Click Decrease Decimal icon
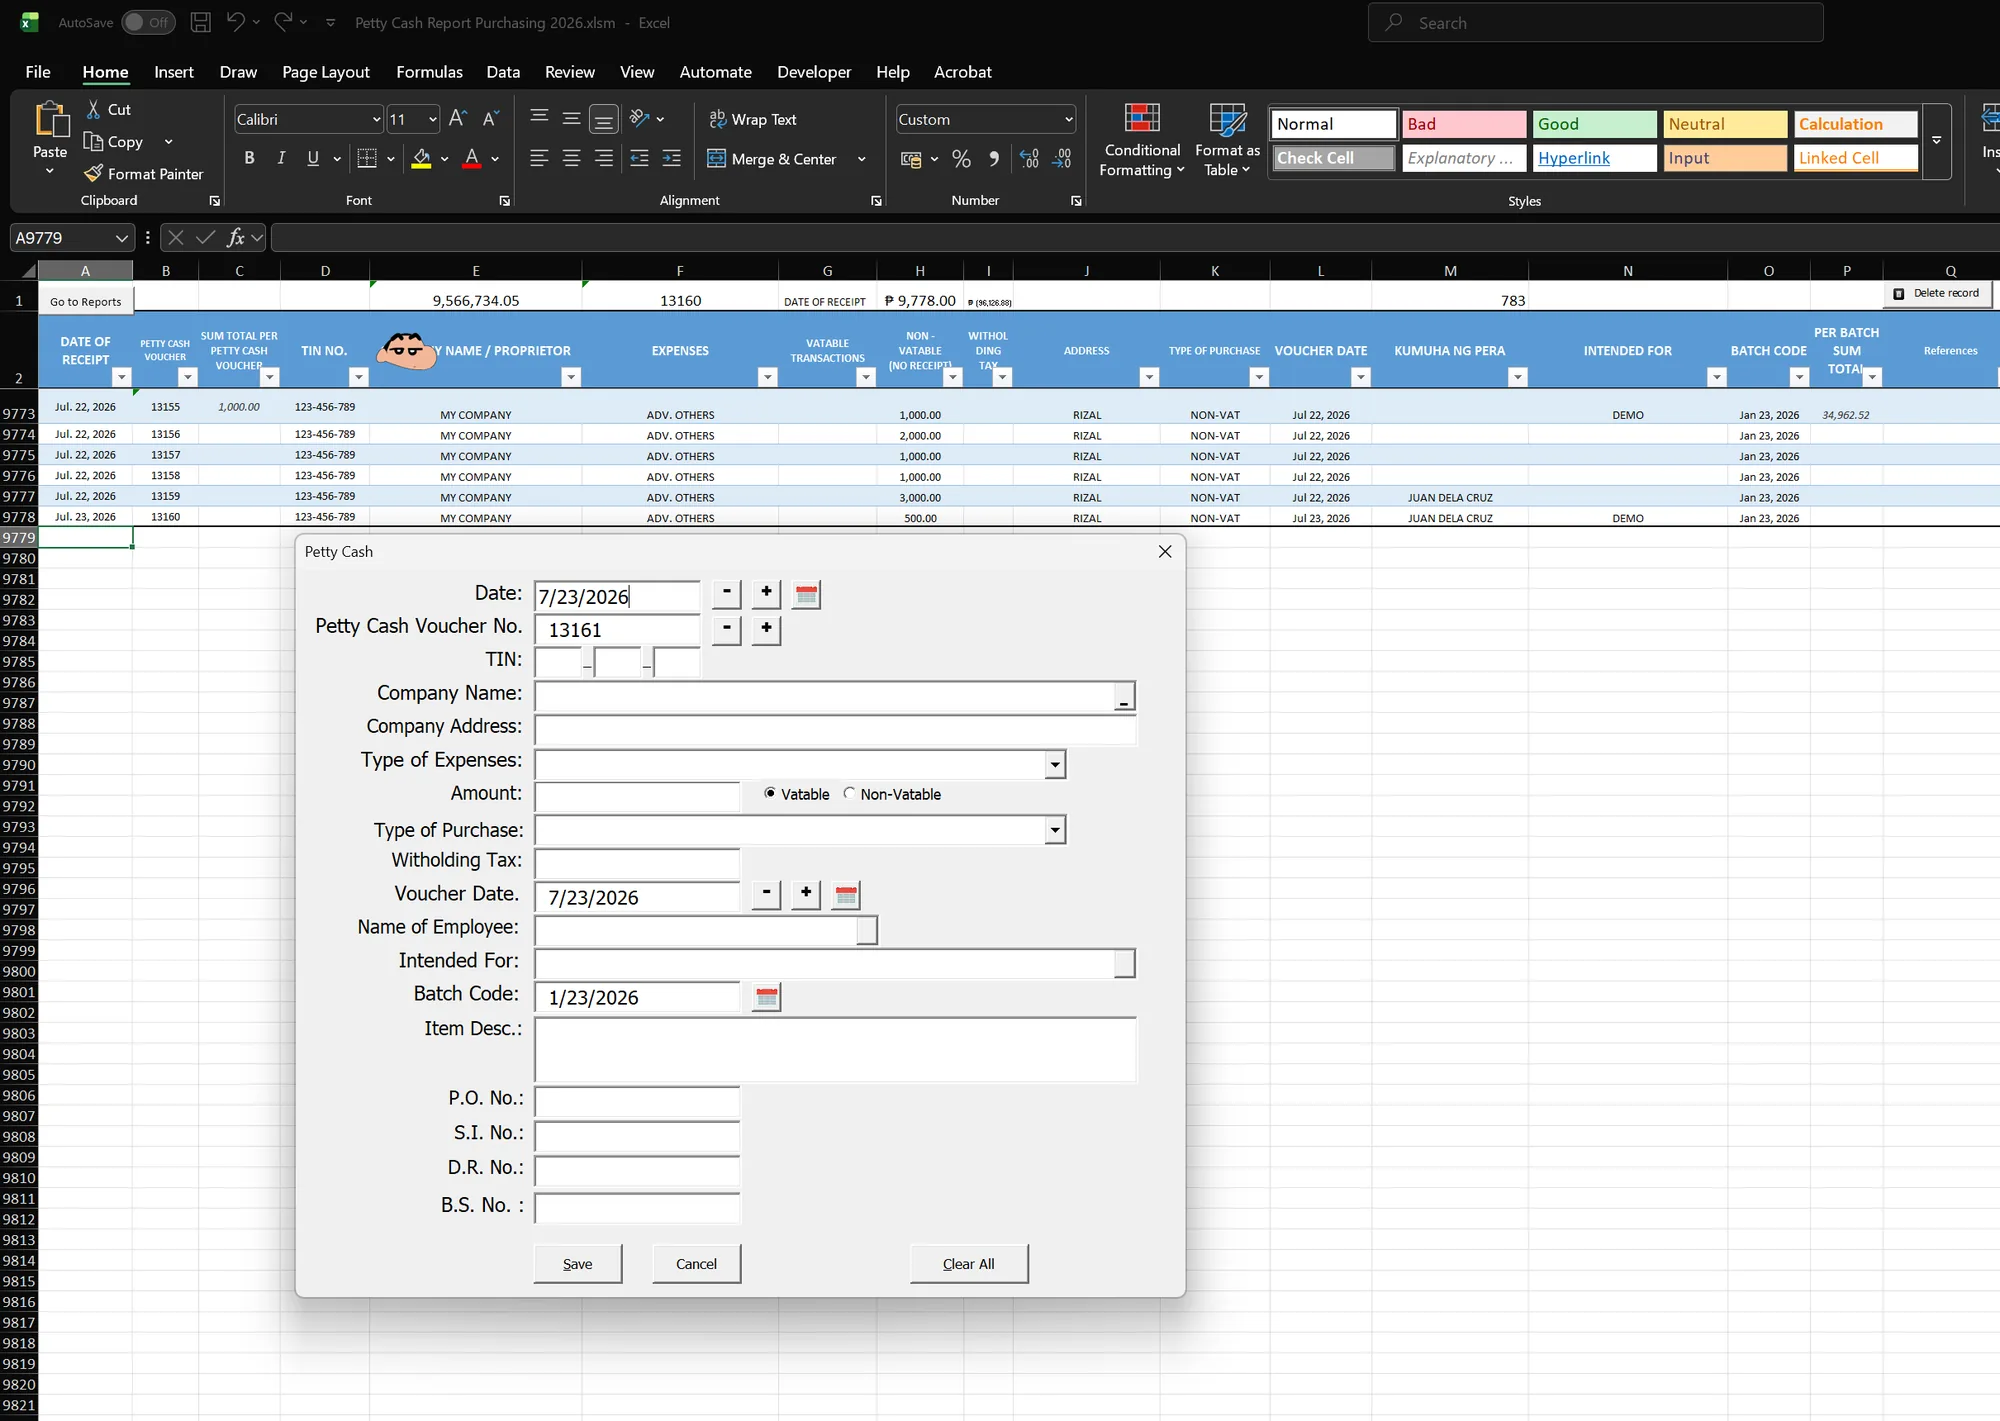This screenshot has width=2000, height=1421. point(1062,158)
